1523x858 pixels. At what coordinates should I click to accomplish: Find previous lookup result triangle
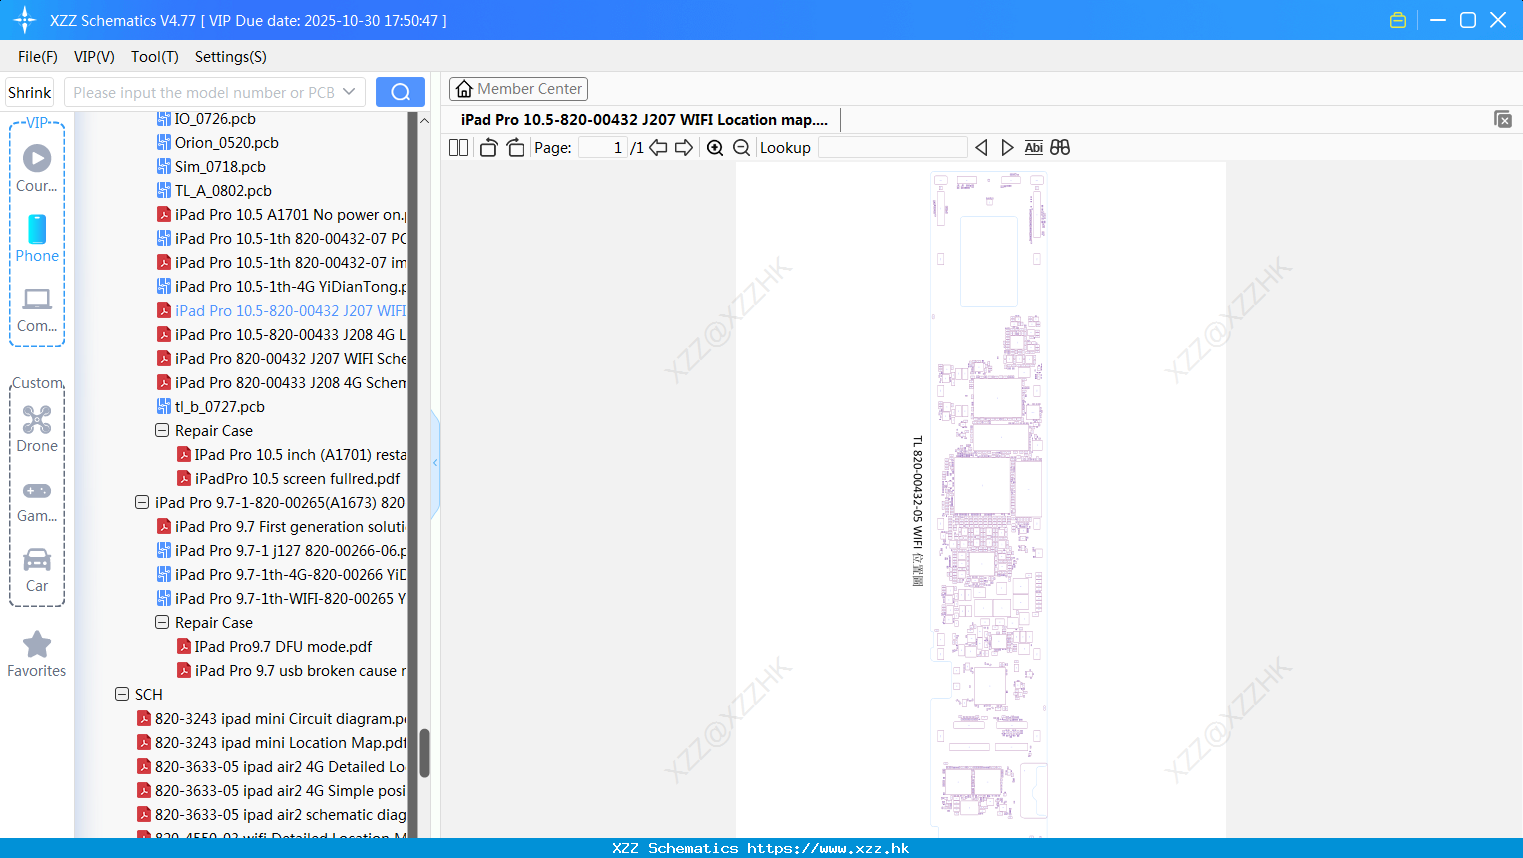(x=981, y=148)
